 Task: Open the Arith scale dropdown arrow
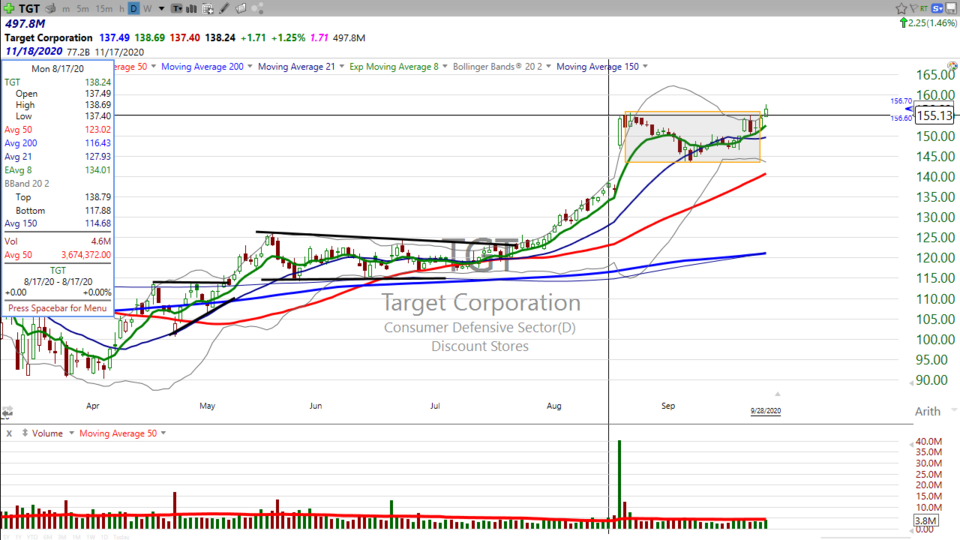pyautogui.click(x=954, y=410)
